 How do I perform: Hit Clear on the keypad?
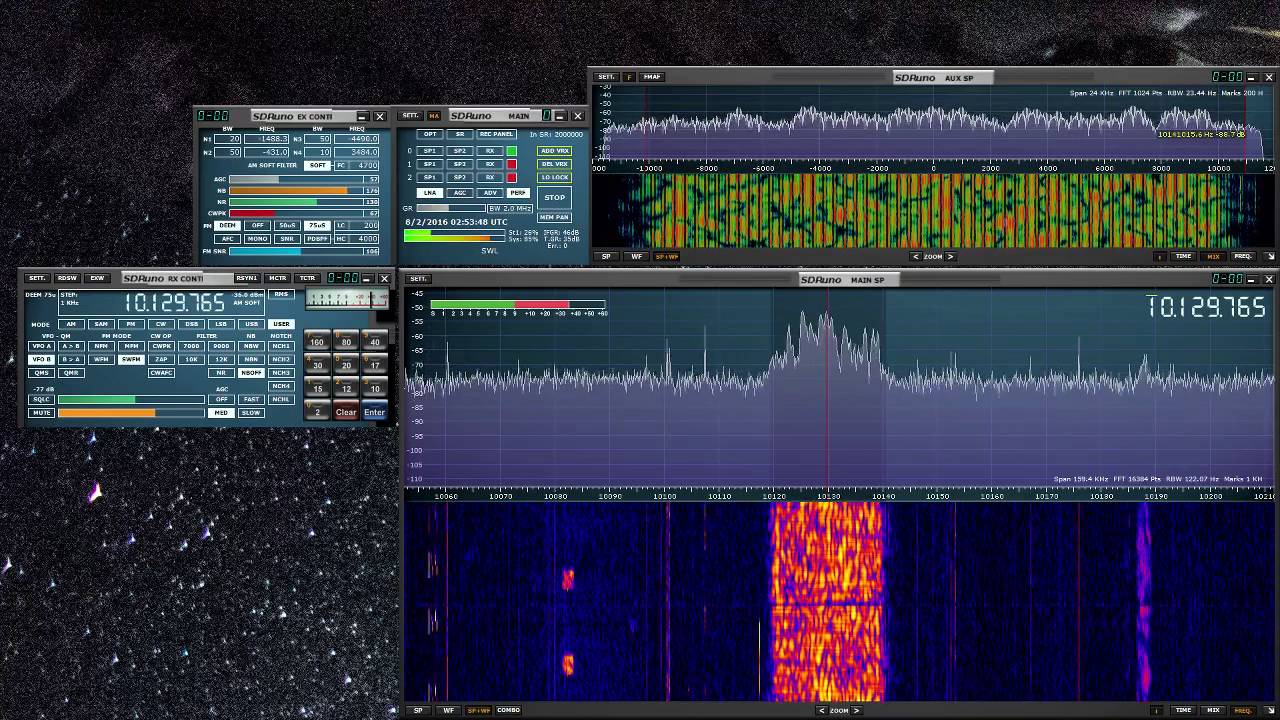click(x=346, y=411)
